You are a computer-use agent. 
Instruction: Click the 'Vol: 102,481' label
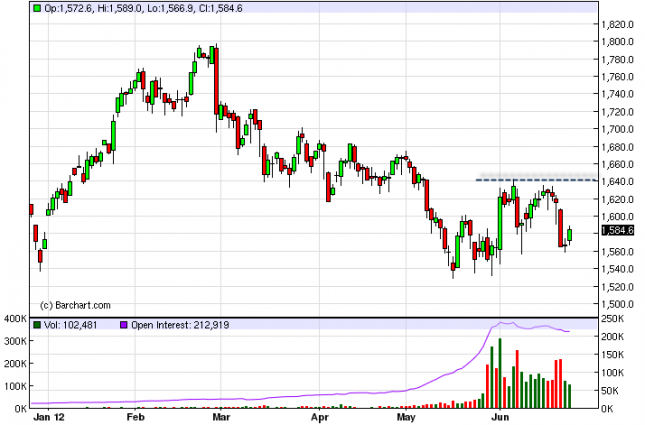70,325
